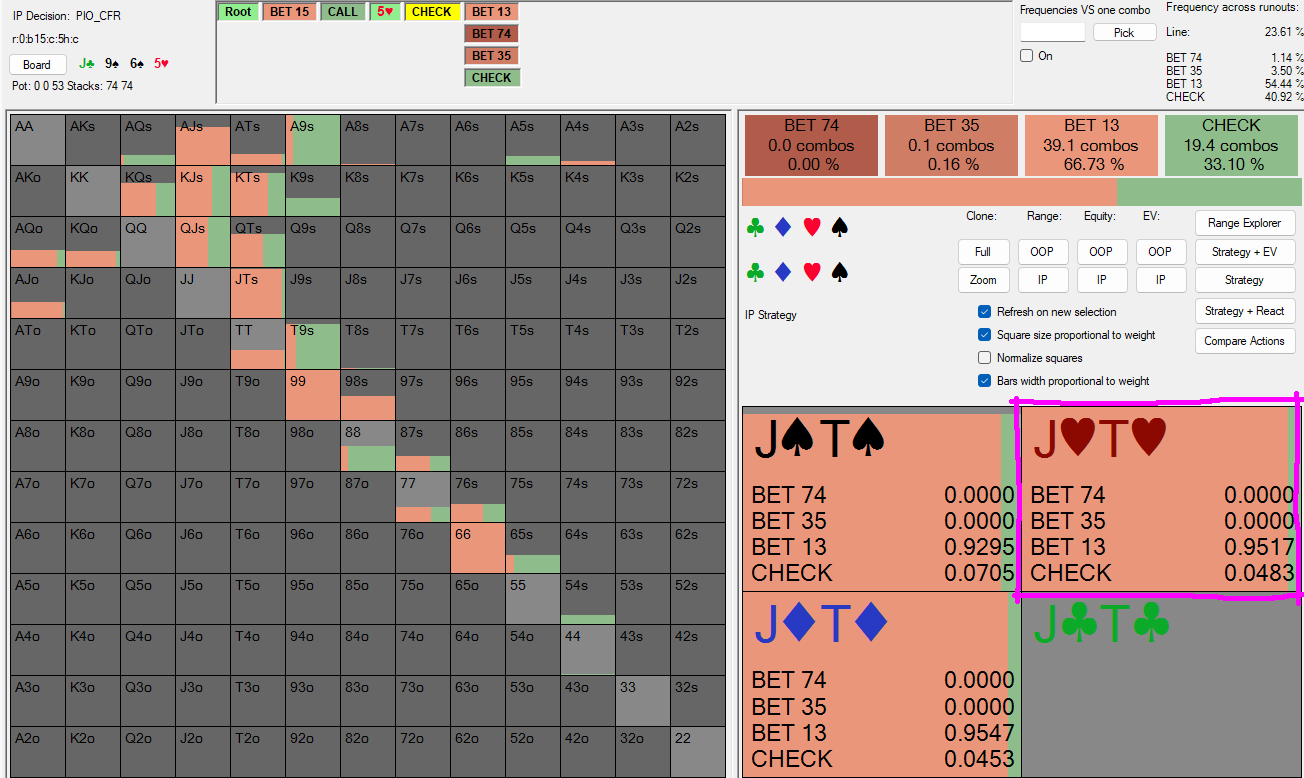Open the Range Explorer

pyautogui.click(x=1244, y=223)
